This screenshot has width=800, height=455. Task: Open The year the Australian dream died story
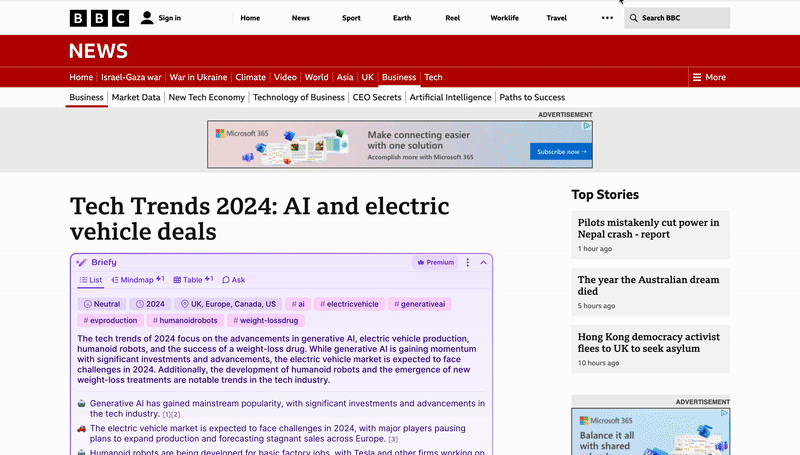click(x=648, y=286)
